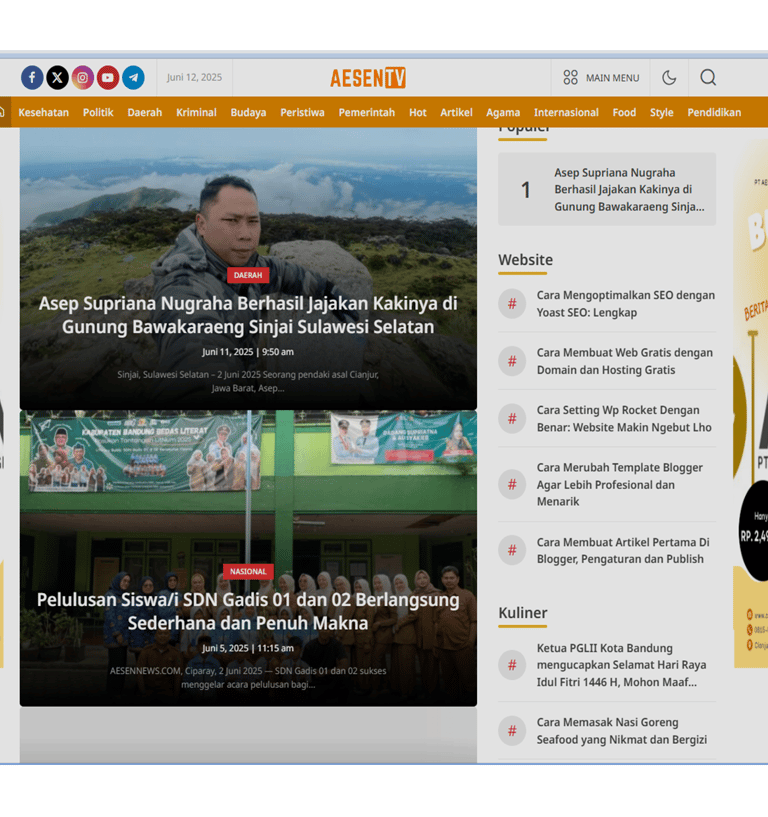Open Cara Merubah Template Blogger article
Screen dimensions: 768x817
click(x=620, y=485)
